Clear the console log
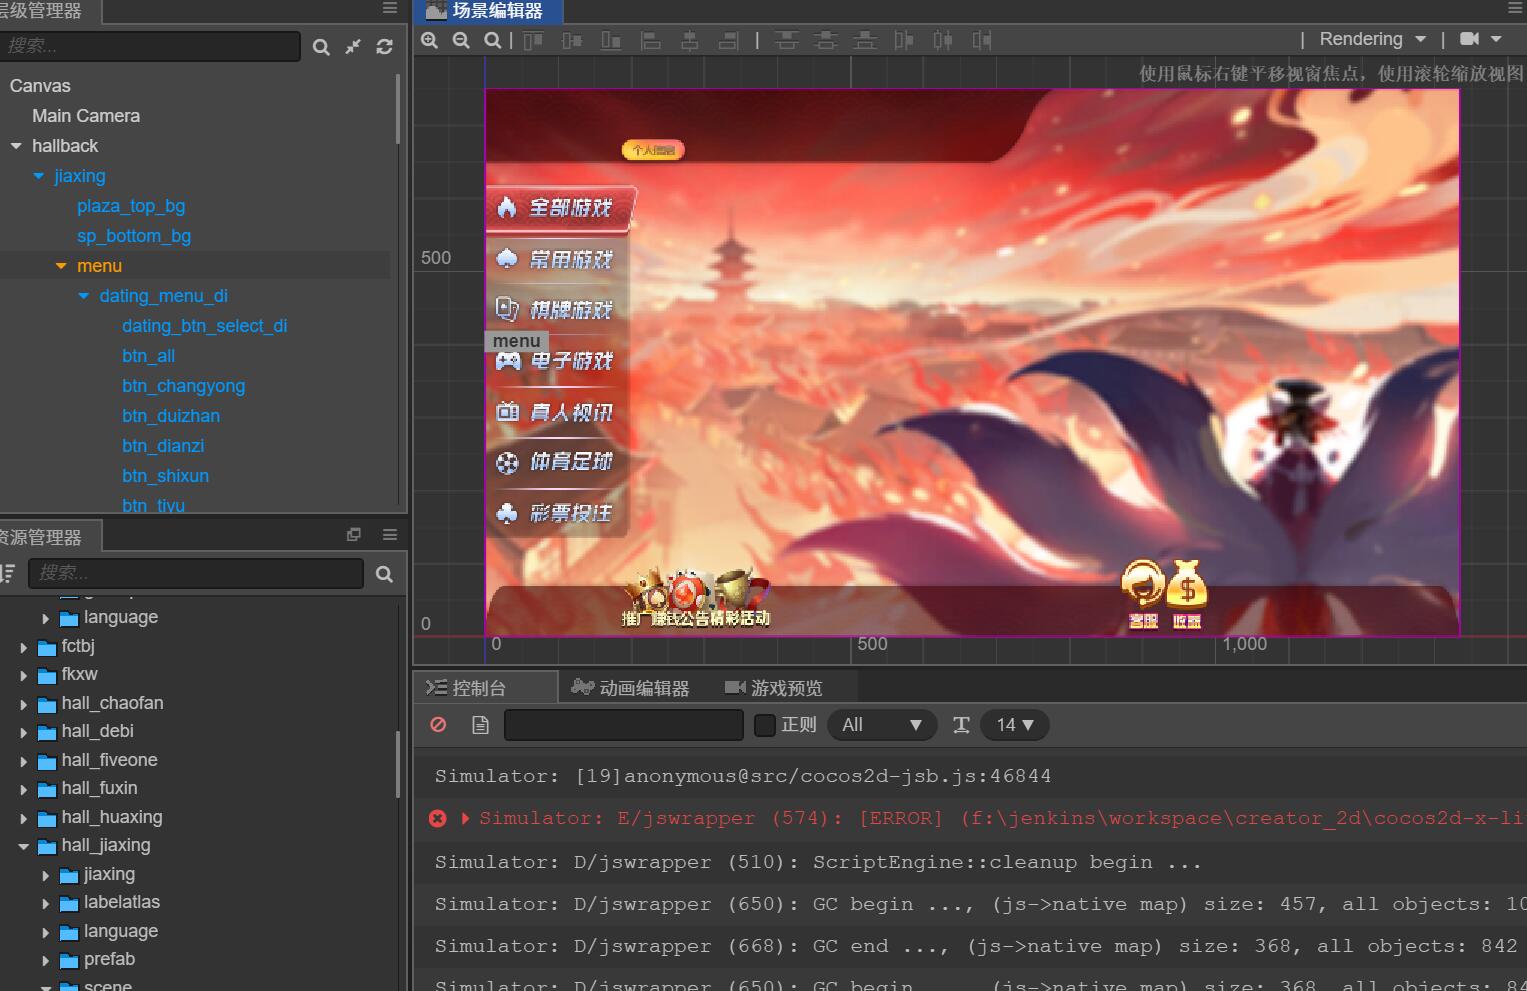 (438, 725)
